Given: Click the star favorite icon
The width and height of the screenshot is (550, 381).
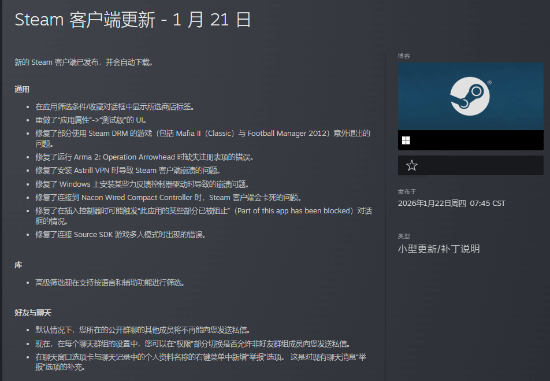Looking at the screenshot, I should click(x=411, y=165).
